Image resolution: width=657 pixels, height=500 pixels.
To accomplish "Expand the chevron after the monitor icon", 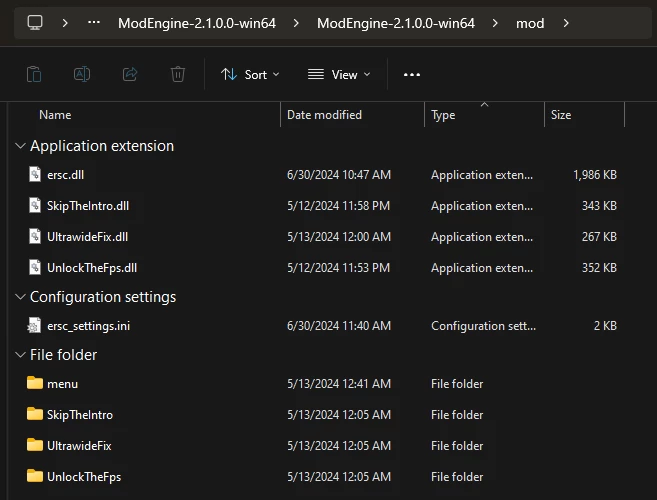I will tap(65, 23).
